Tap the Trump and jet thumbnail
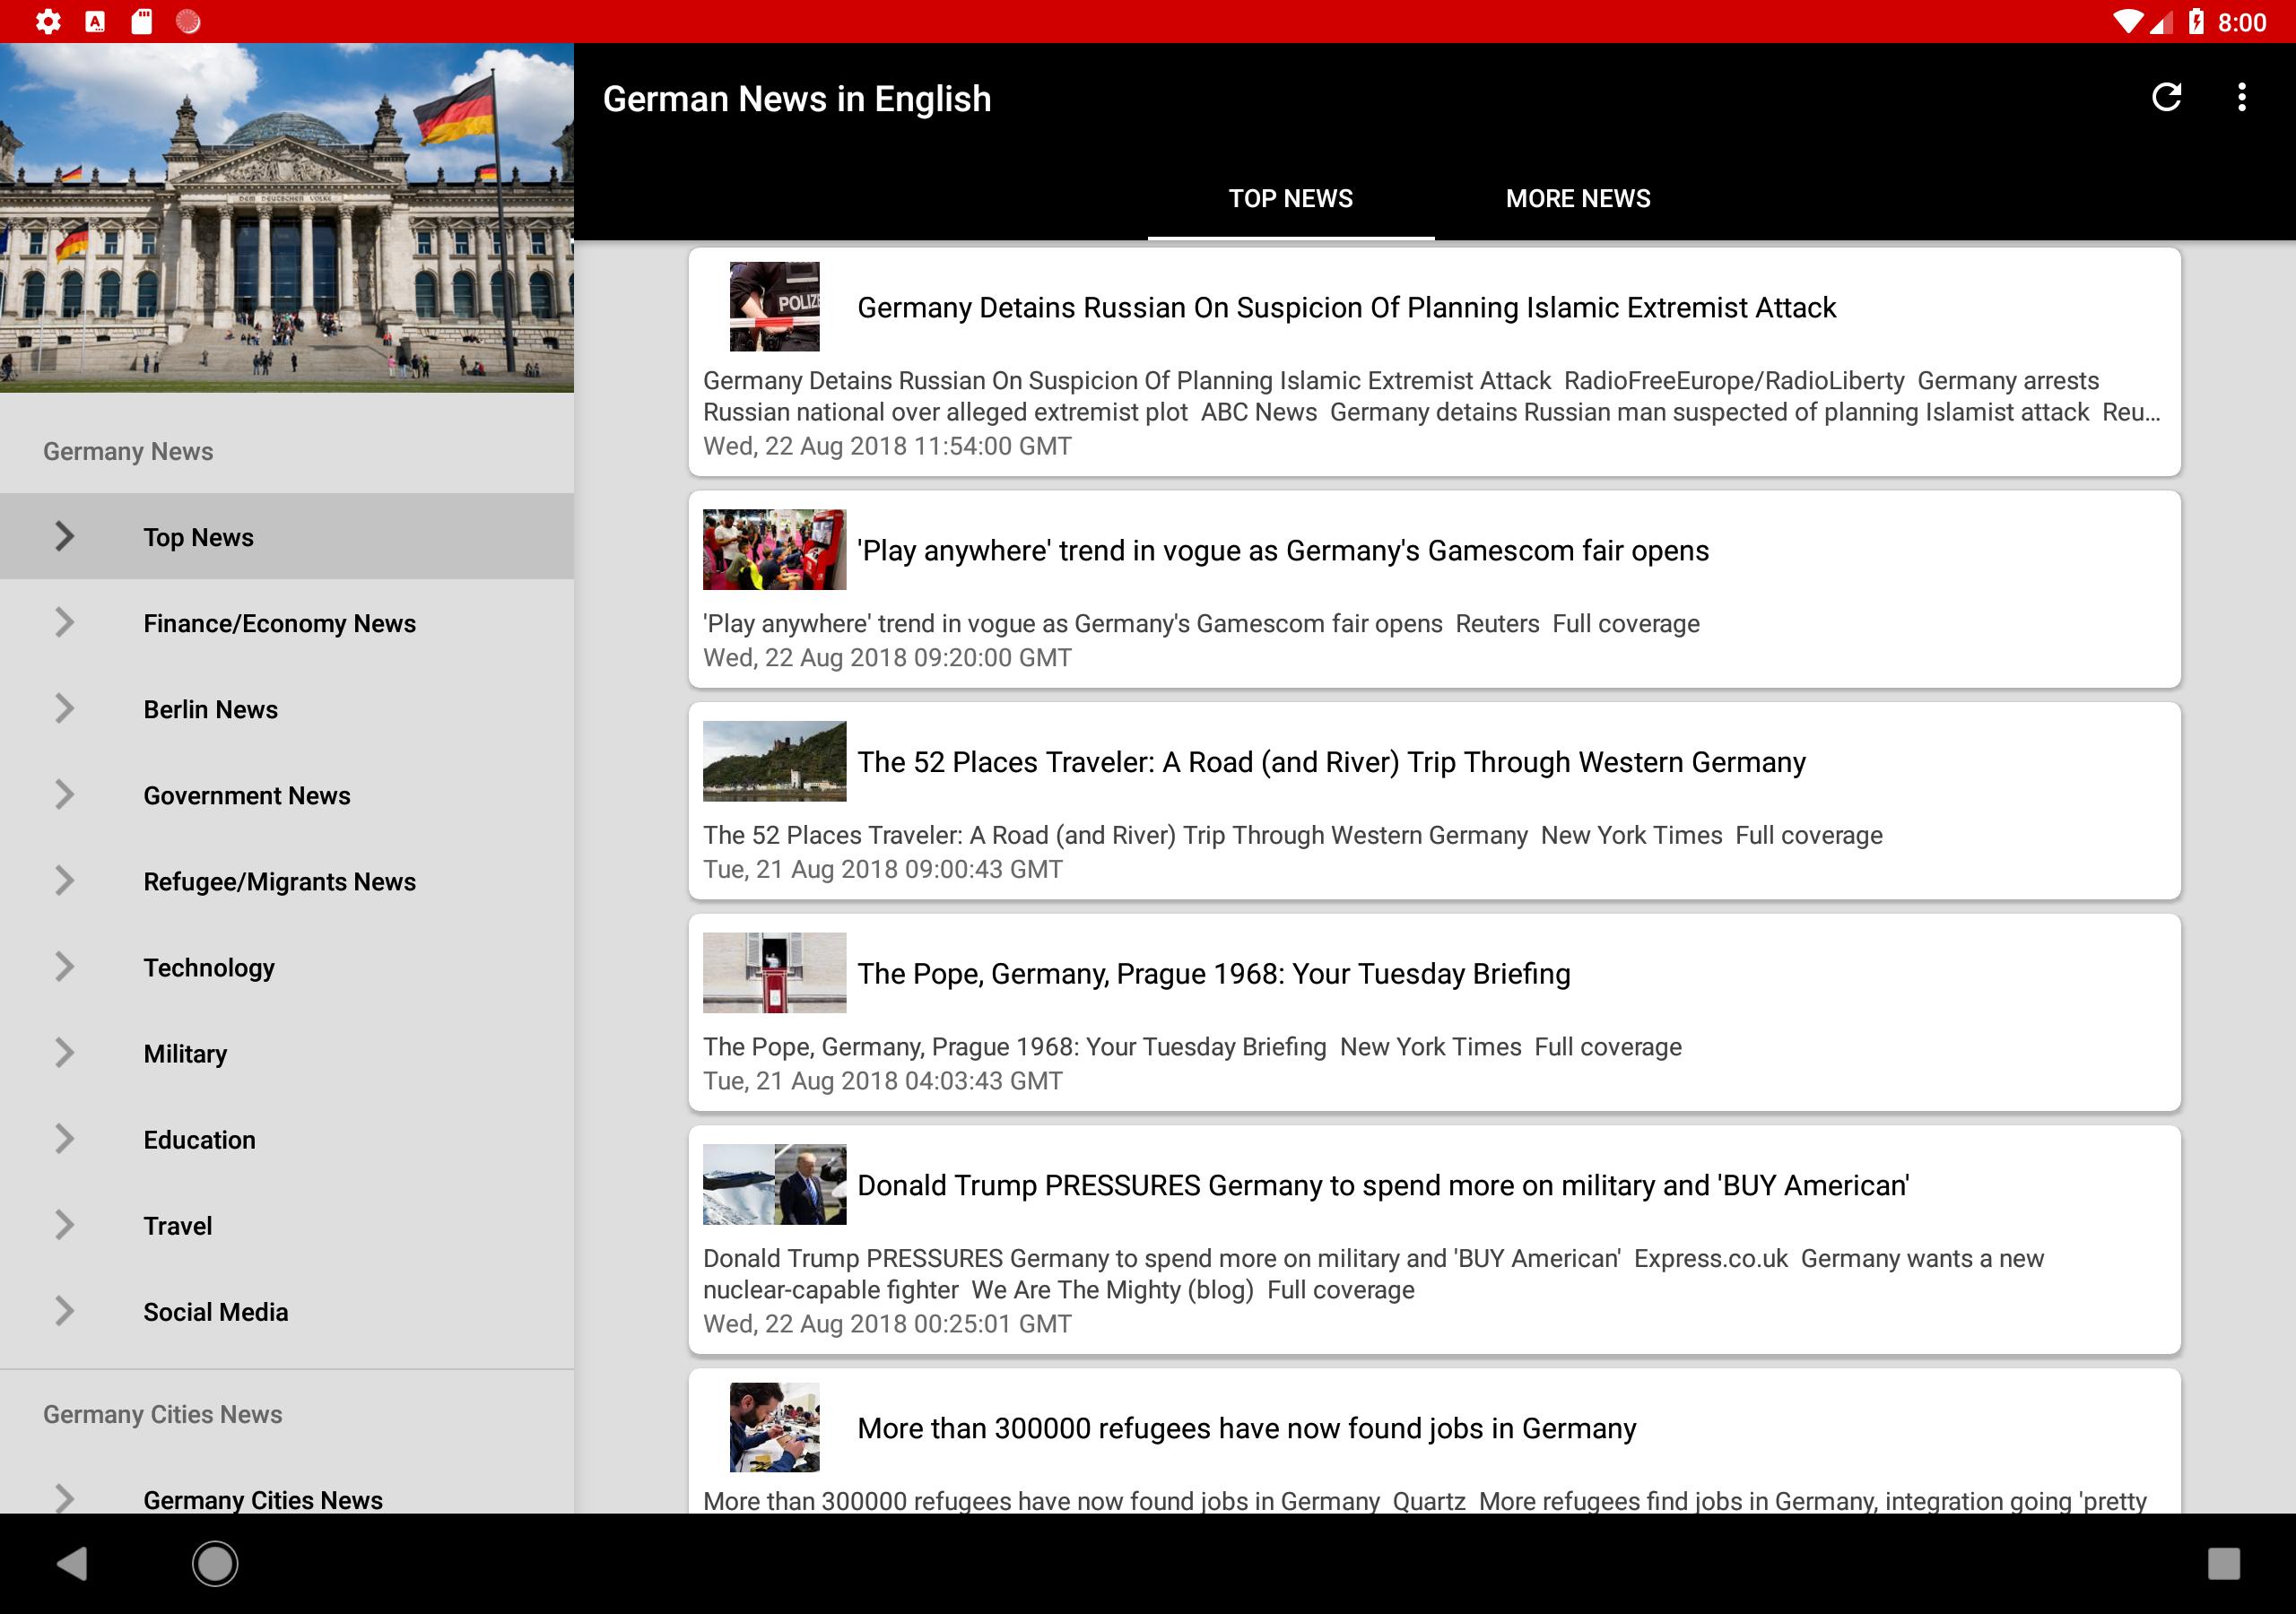Viewport: 2296px width, 1614px height. [774, 1184]
